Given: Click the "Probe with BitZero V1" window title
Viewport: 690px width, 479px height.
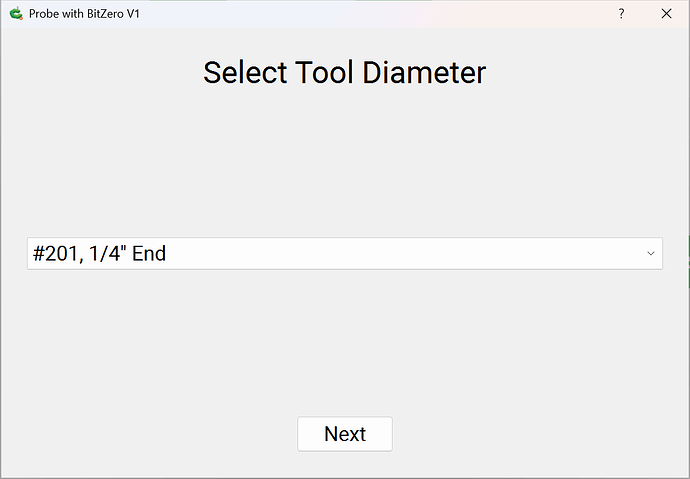Looking at the screenshot, I should pyautogui.click(x=84, y=14).
